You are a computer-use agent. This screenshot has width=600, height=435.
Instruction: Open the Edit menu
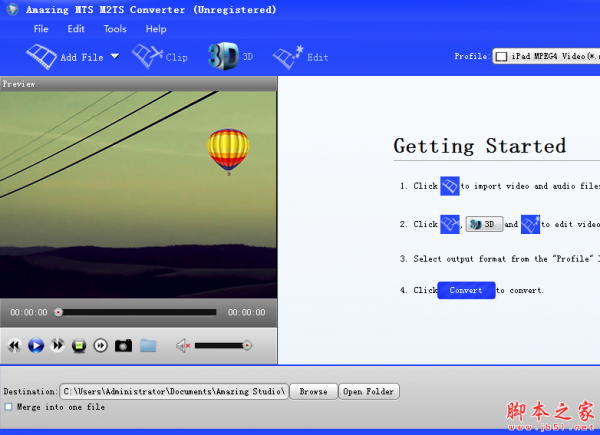pyautogui.click(x=76, y=29)
